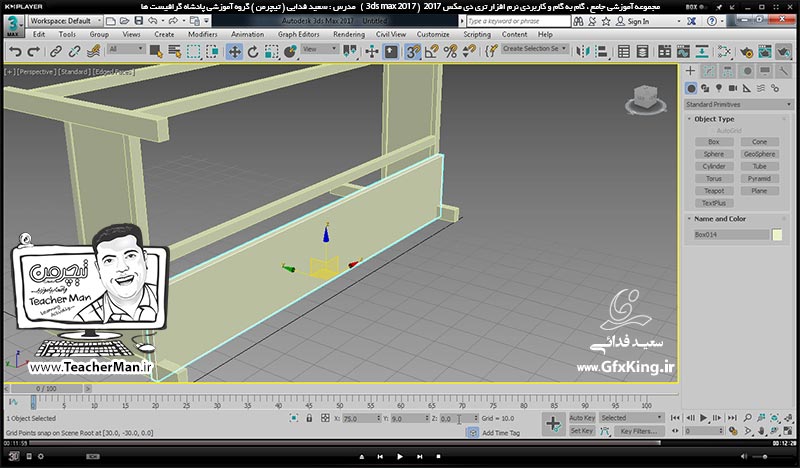Toggle the Selection Lock padlock icon
800x468 pixels.
(309, 418)
